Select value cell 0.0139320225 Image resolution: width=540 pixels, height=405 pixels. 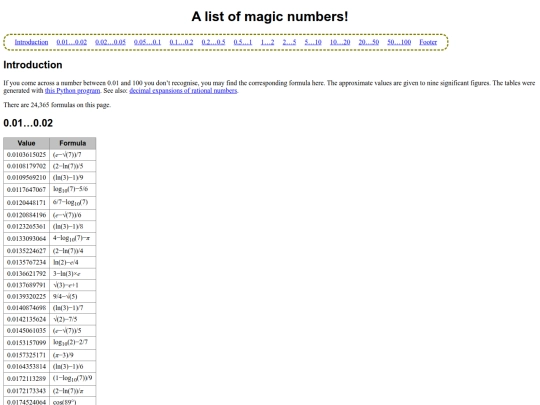(x=27, y=296)
